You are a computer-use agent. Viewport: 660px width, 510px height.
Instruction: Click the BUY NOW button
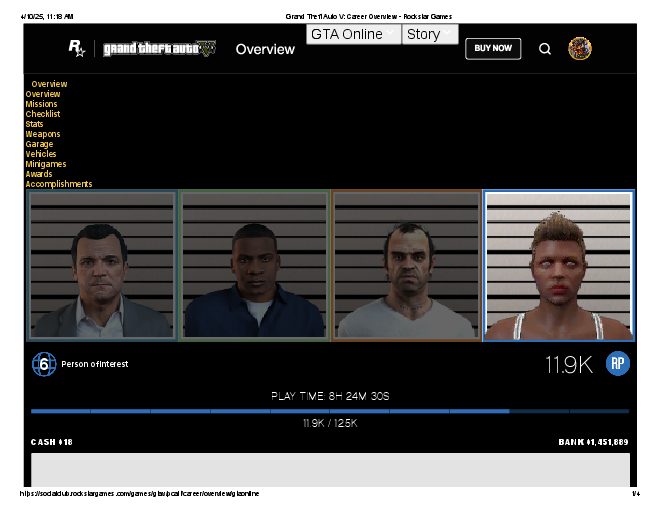tap(493, 48)
